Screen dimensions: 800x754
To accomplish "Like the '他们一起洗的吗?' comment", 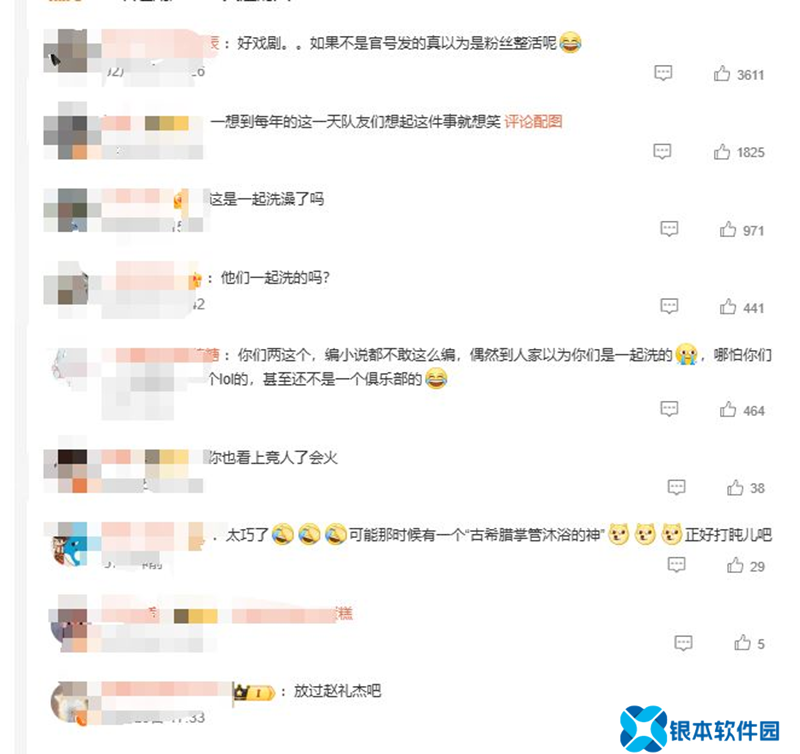I will tap(728, 307).
